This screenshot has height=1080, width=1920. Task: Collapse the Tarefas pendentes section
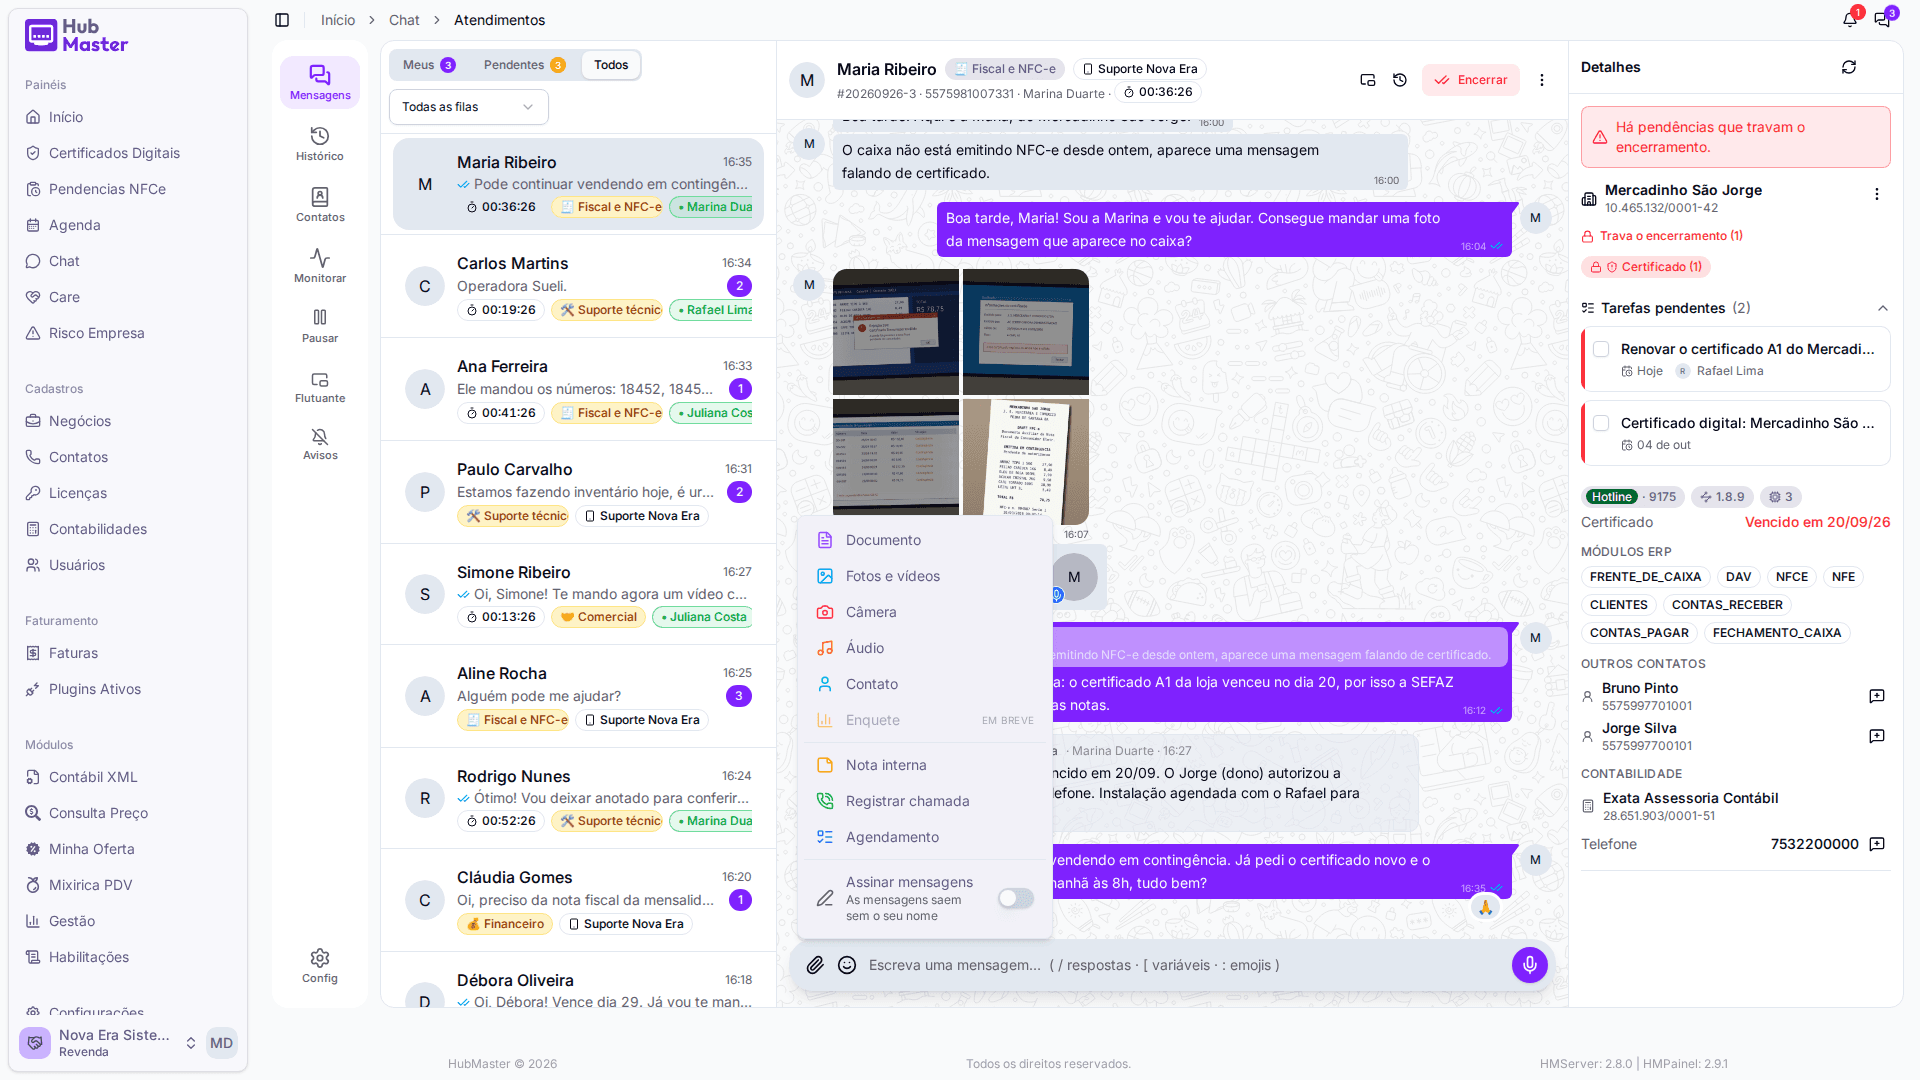click(1883, 308)
